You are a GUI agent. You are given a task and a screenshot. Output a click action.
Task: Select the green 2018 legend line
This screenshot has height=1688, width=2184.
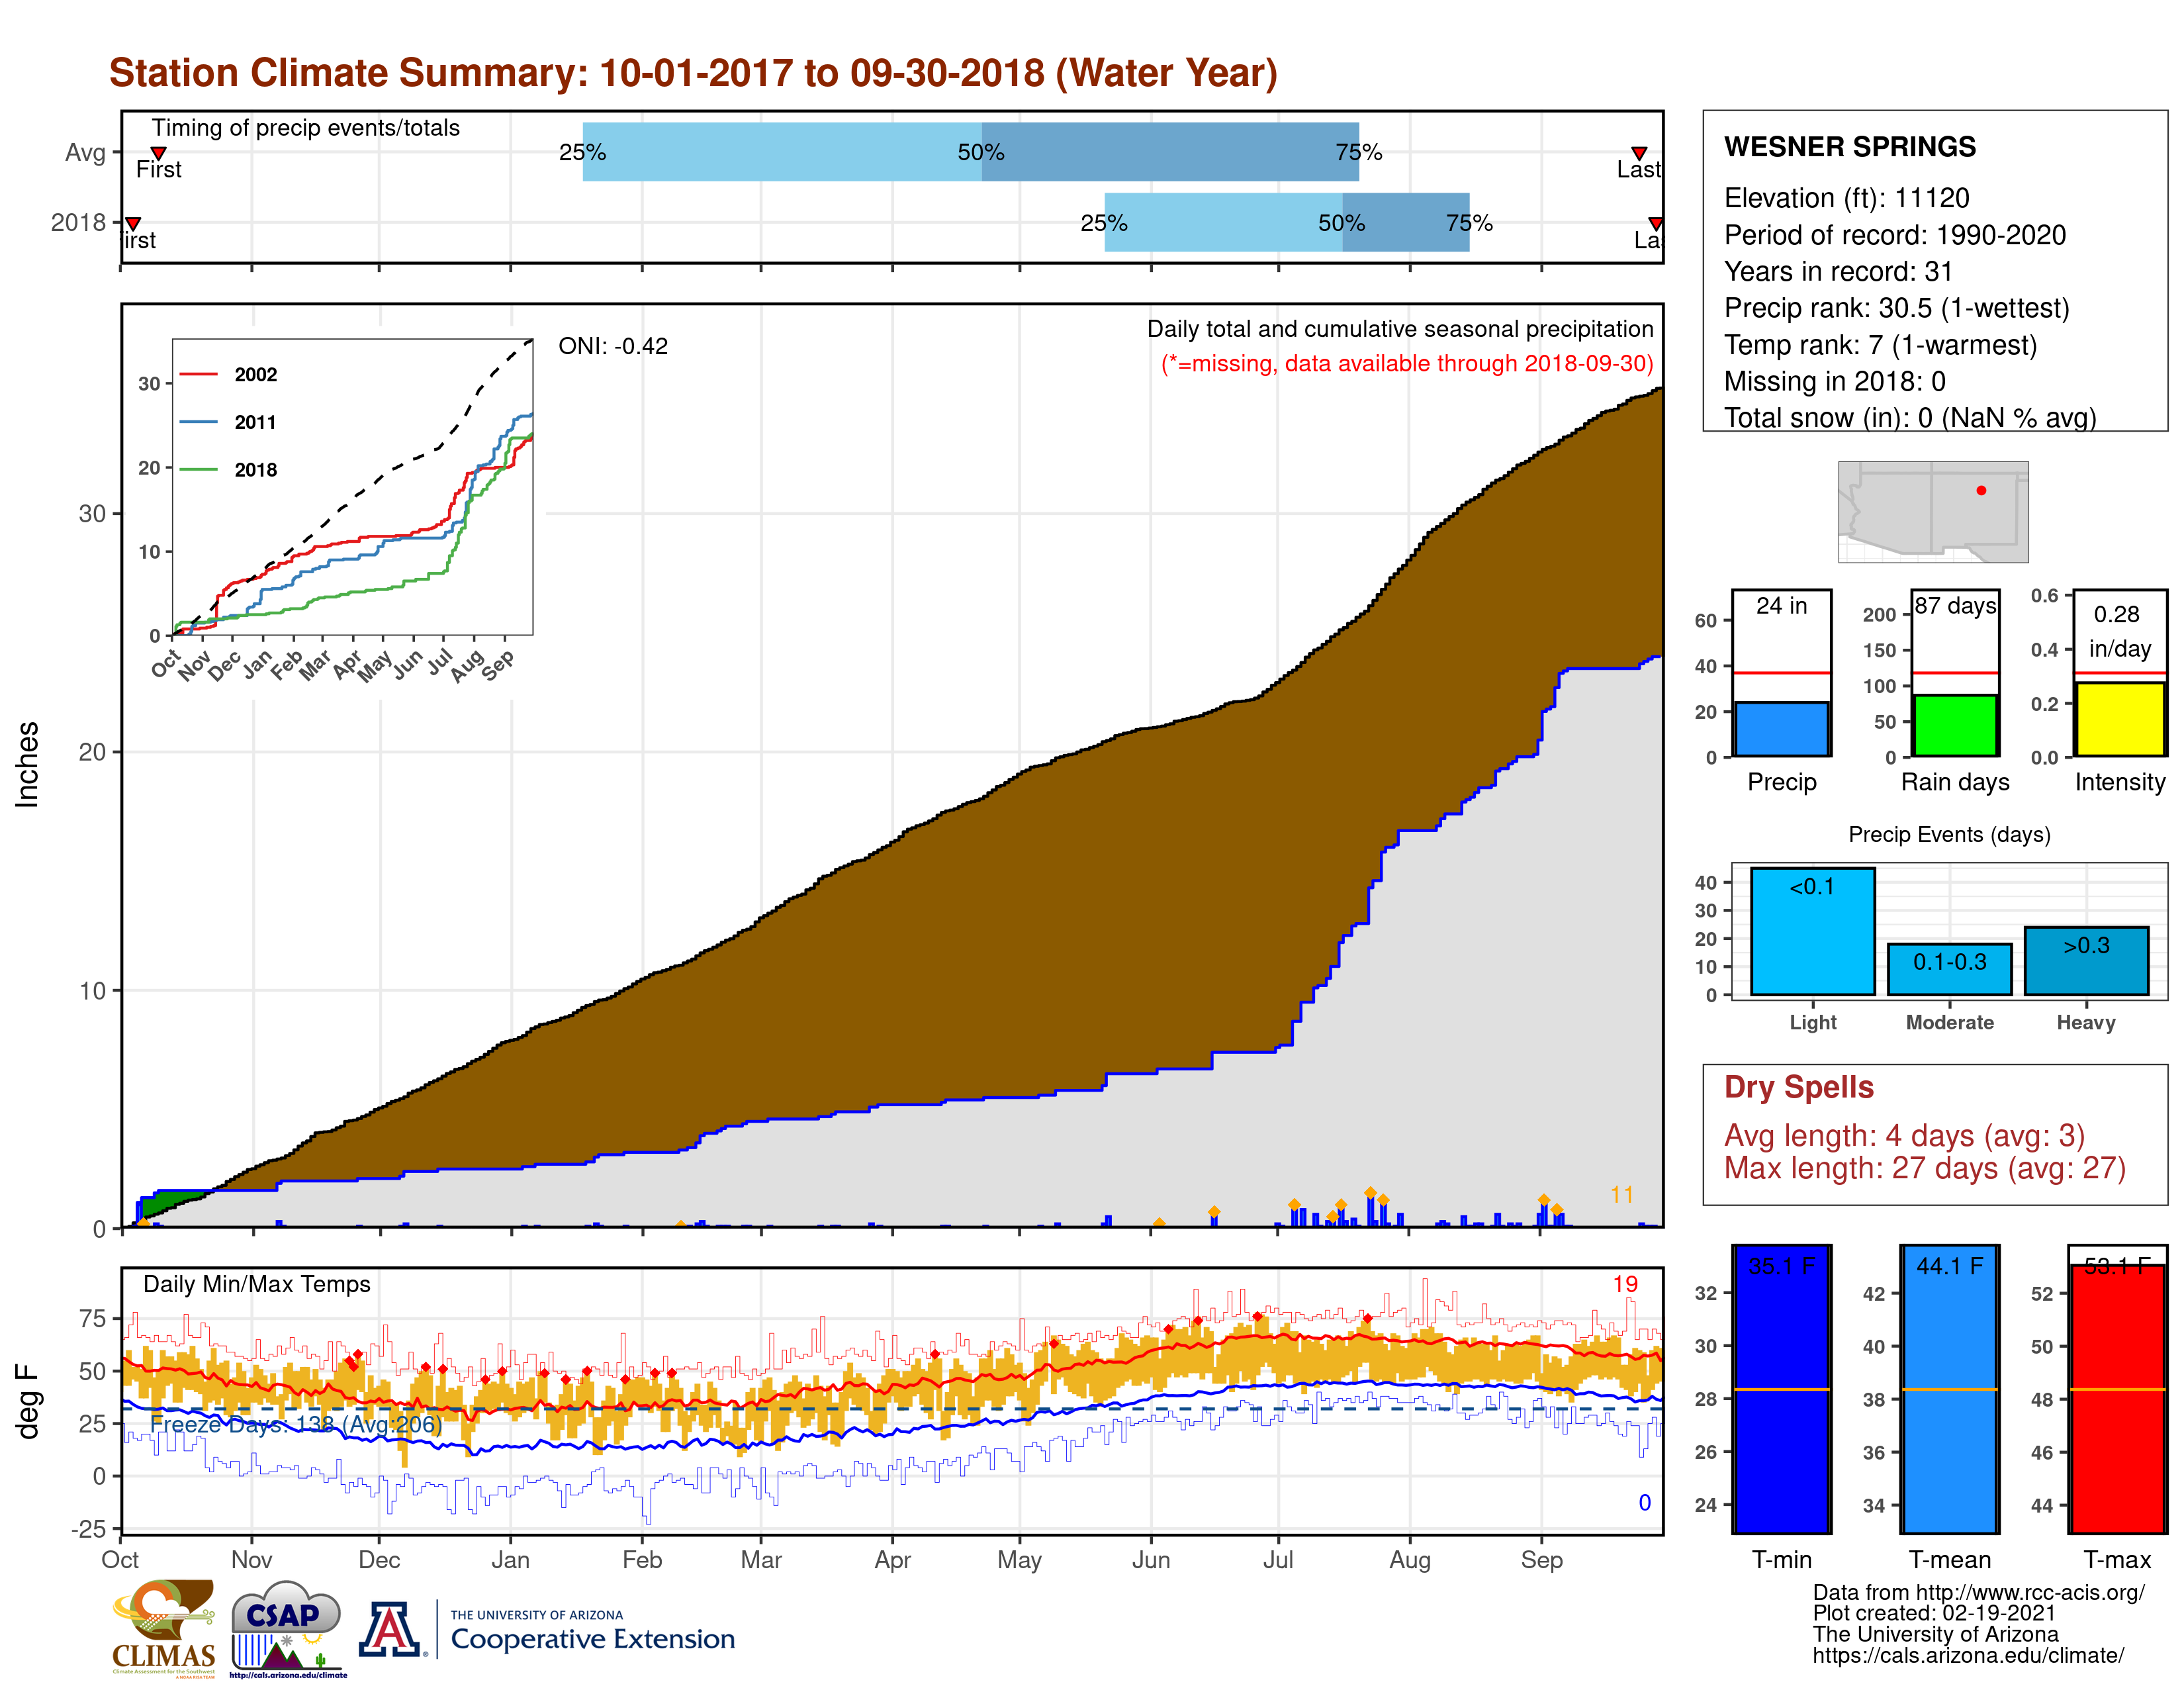[x=198, y=469]
